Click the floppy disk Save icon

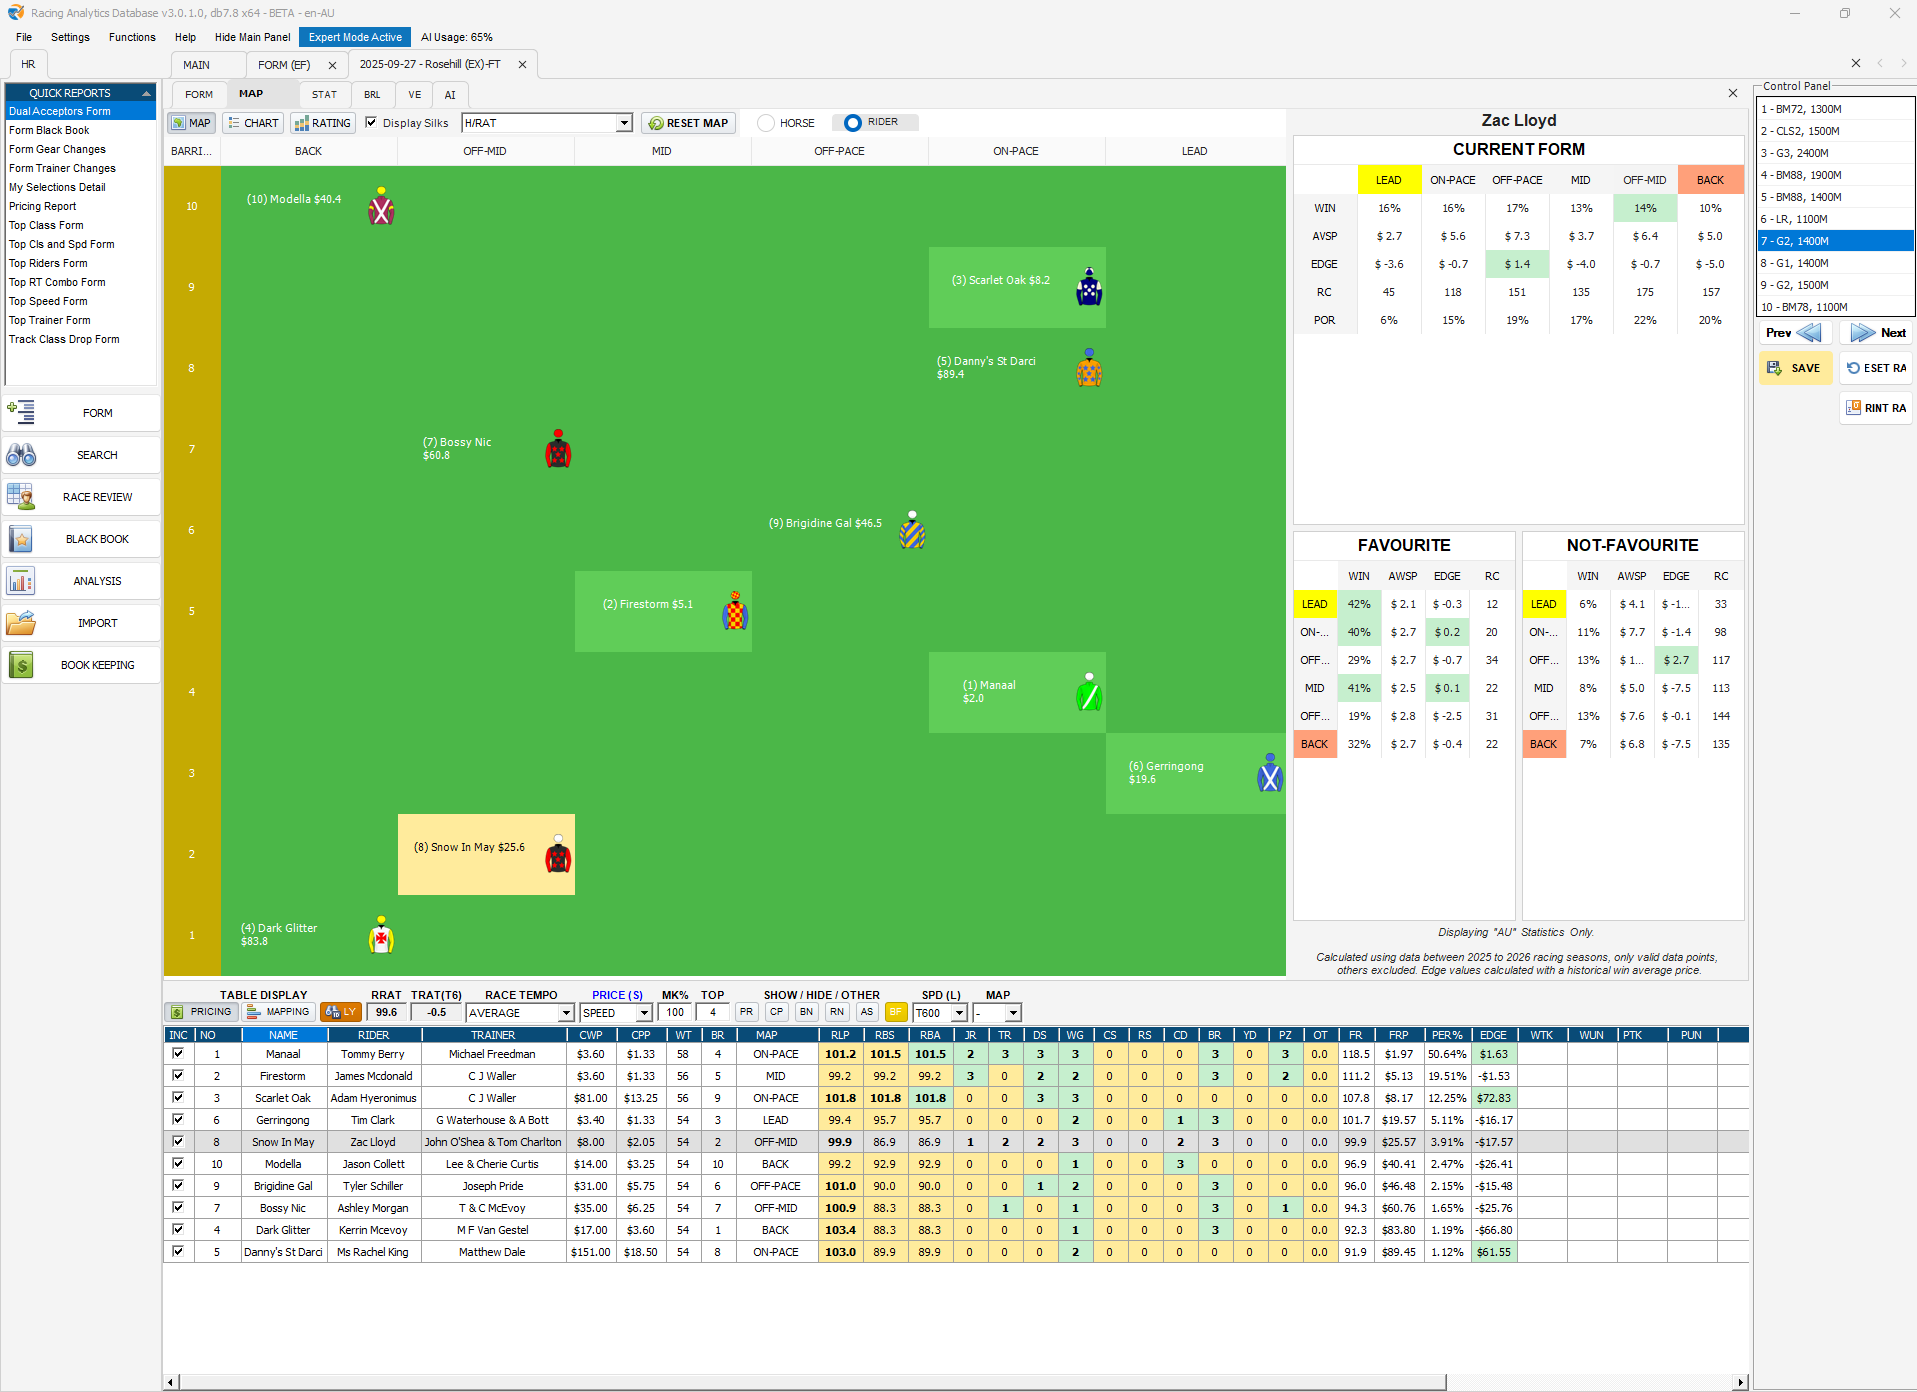pyautogui.click(x=1774, y=368)
